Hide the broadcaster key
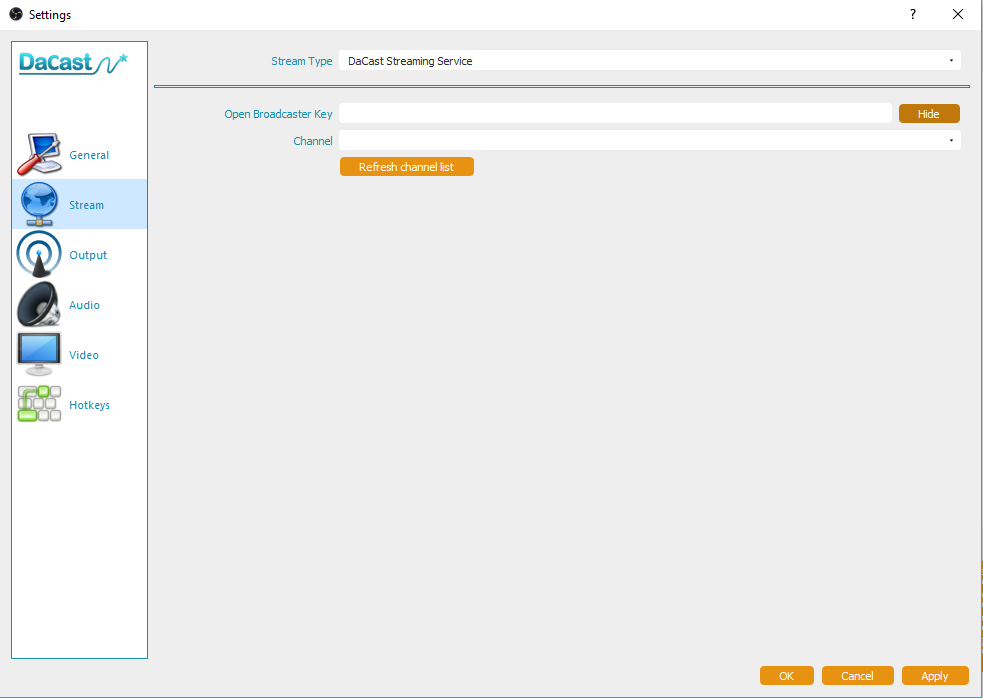The width and height of the screenshot is (983, 698). [929, 114]
